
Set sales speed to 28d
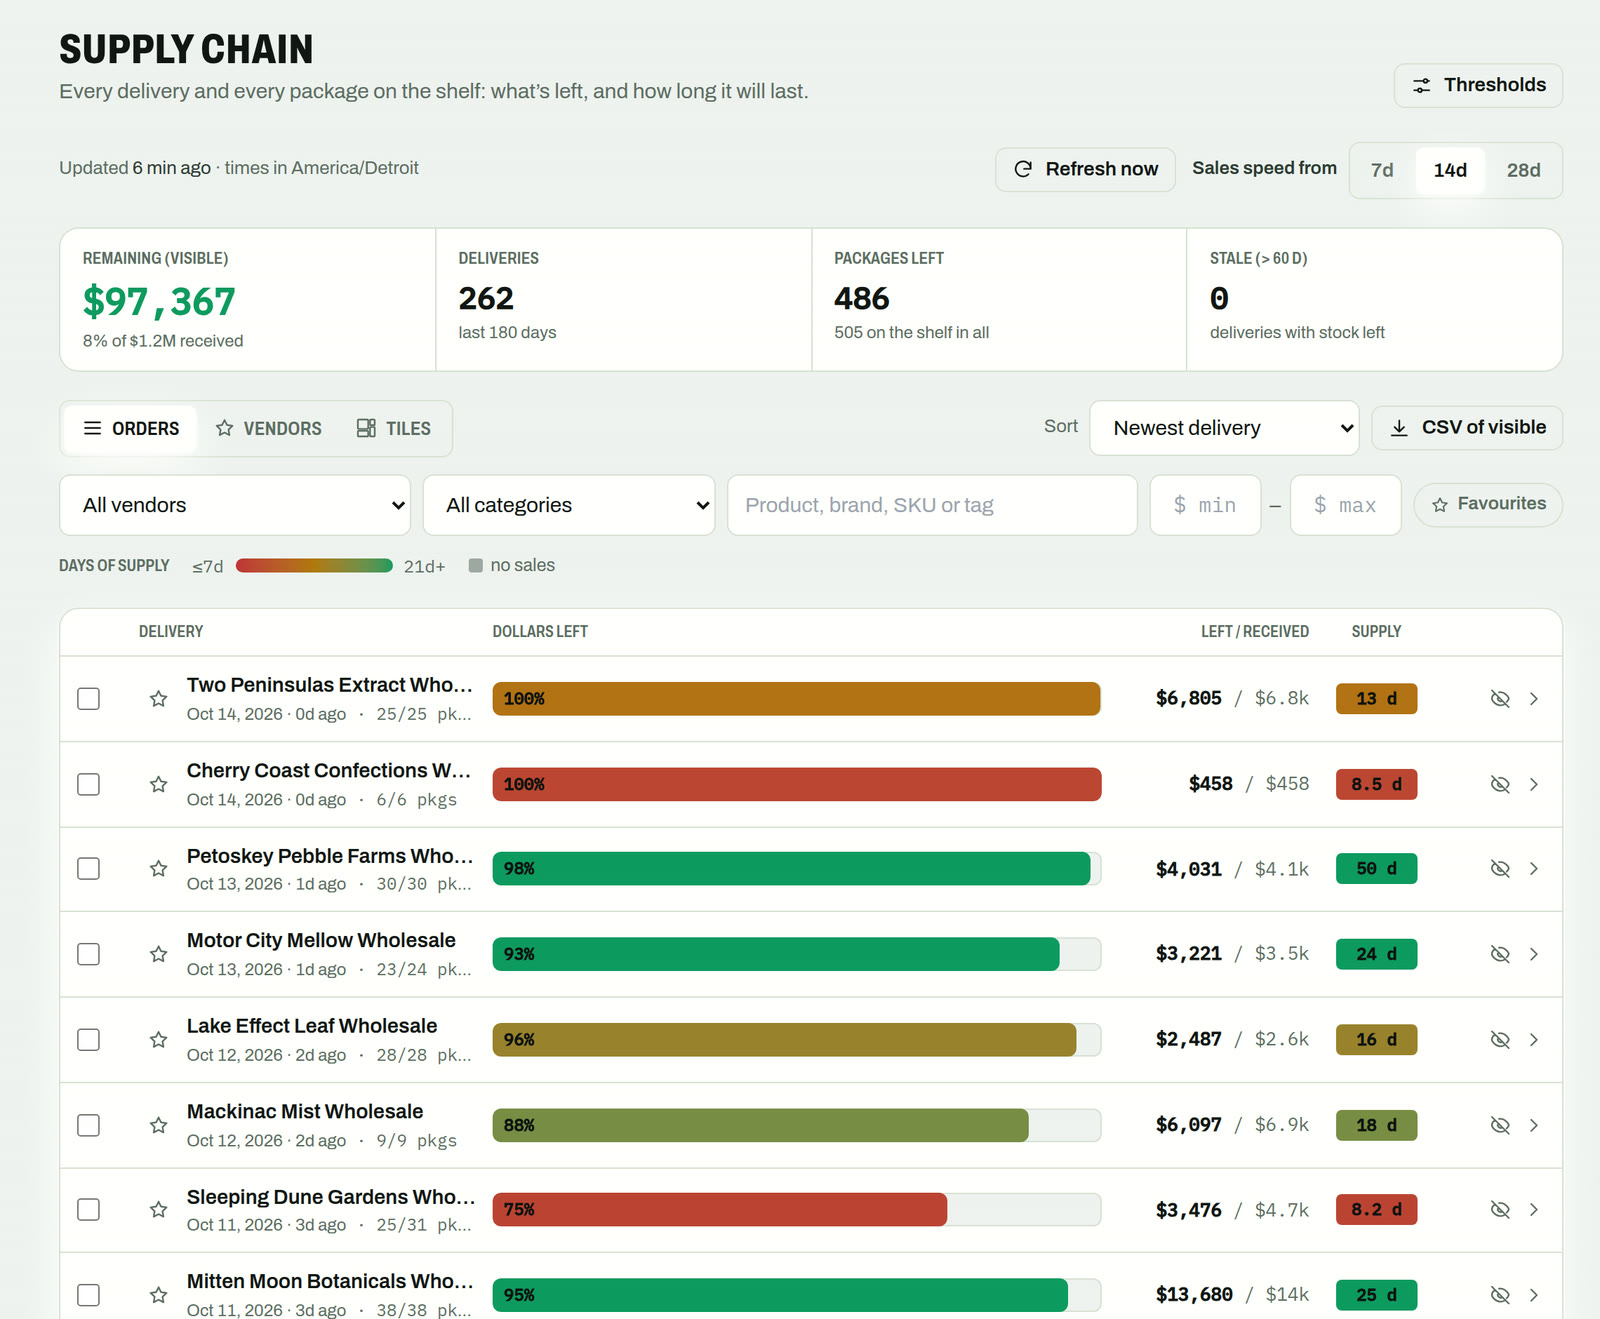[1523, 170]
